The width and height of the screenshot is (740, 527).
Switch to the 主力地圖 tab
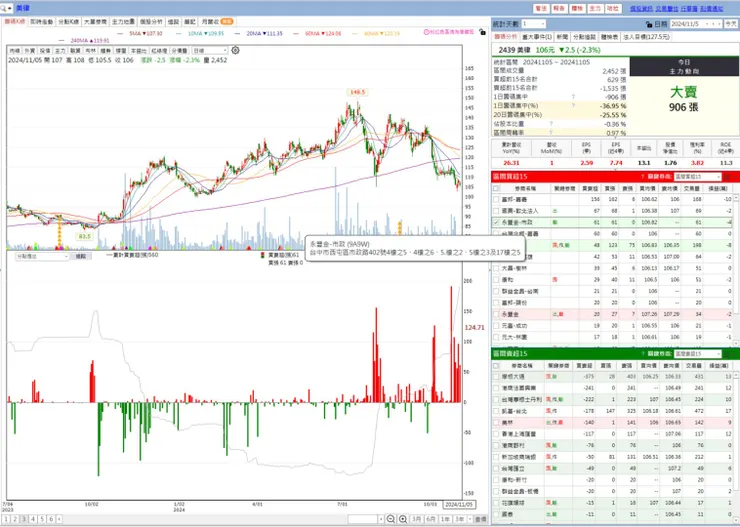point(123,22)
